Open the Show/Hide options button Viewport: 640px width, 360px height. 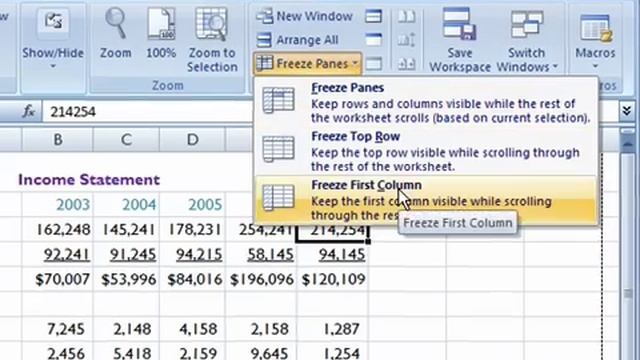pyautogui.click(x=53, y=39)
